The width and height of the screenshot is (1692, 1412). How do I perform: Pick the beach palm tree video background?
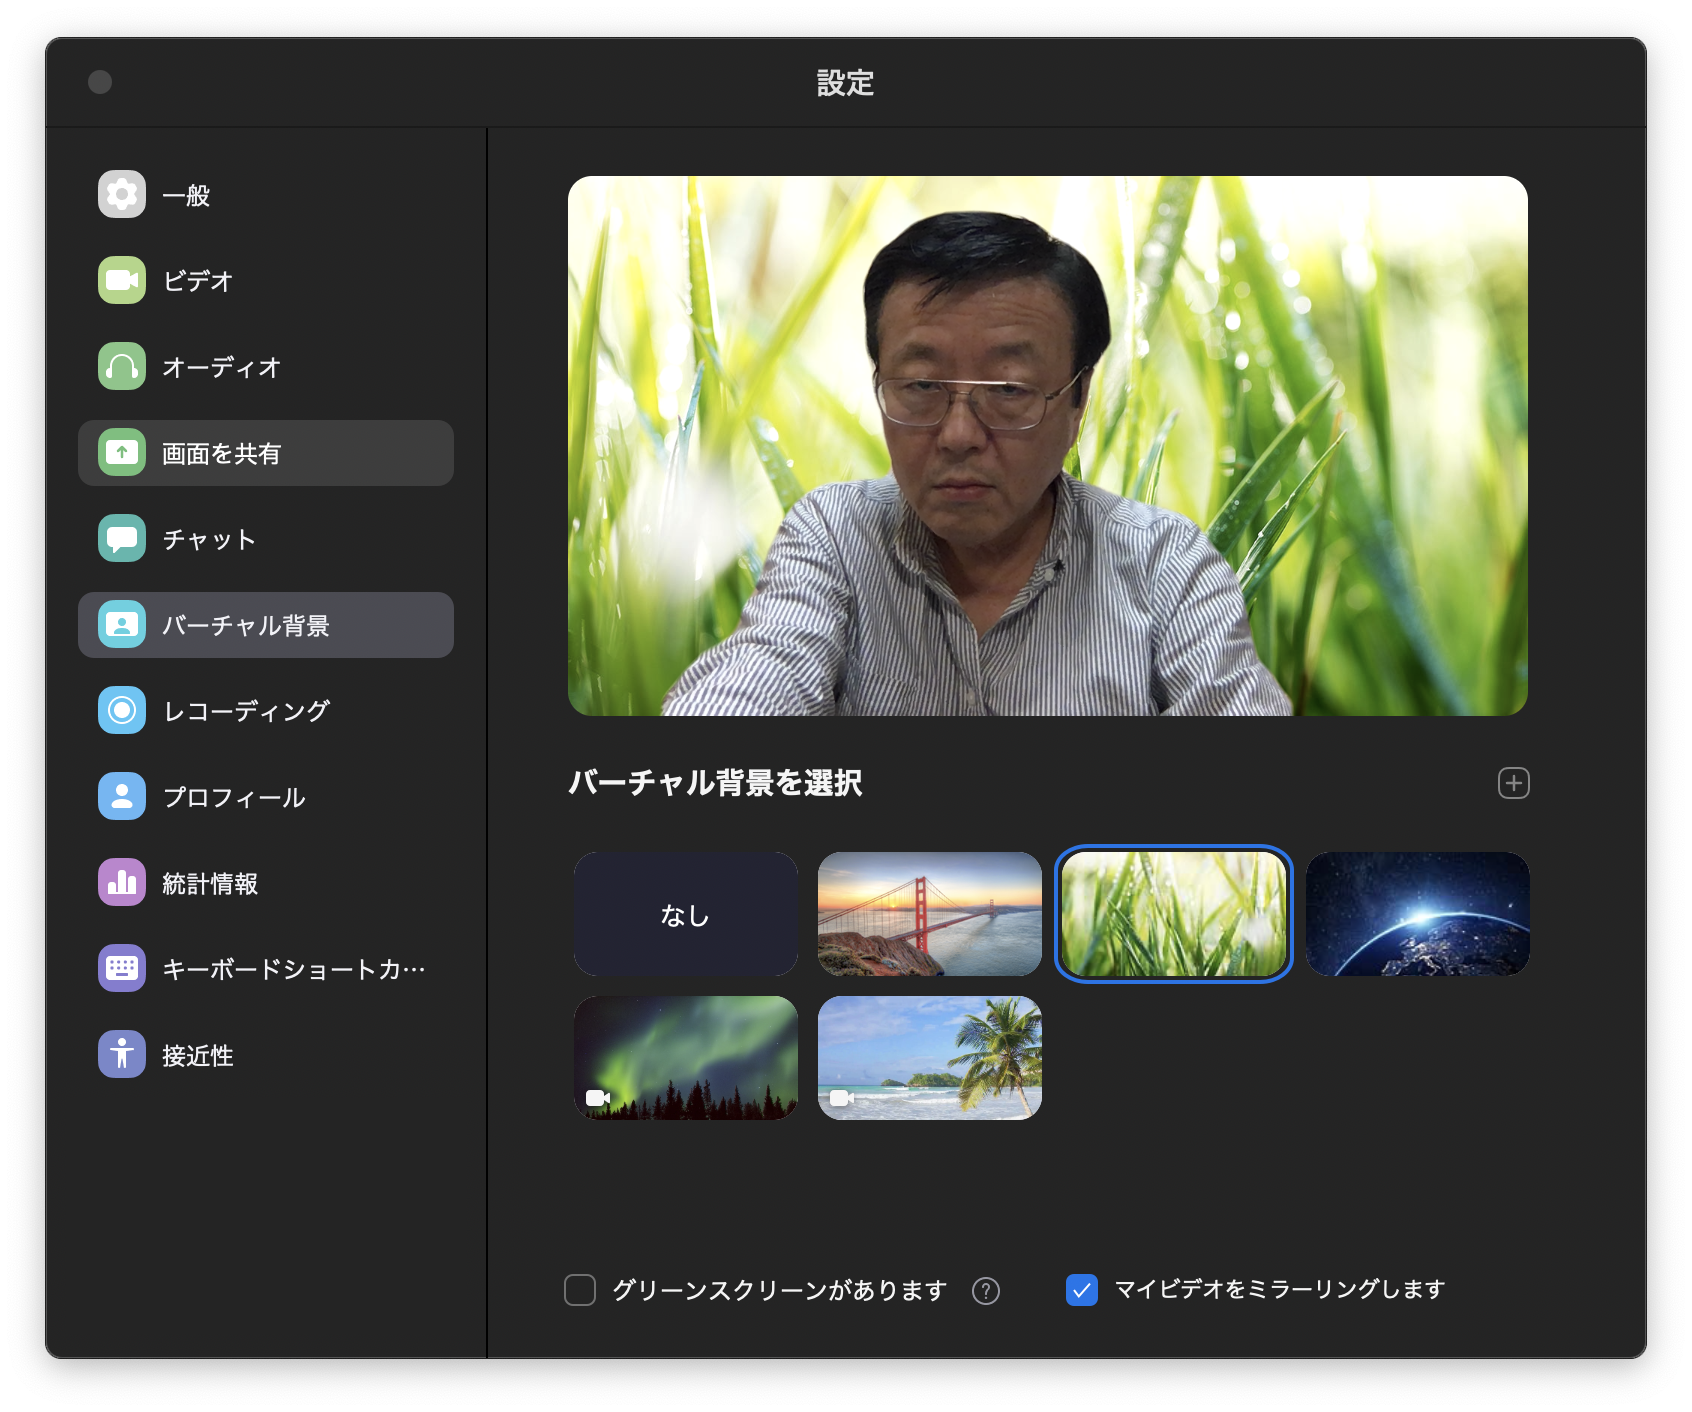click(x=930, y=1058)
